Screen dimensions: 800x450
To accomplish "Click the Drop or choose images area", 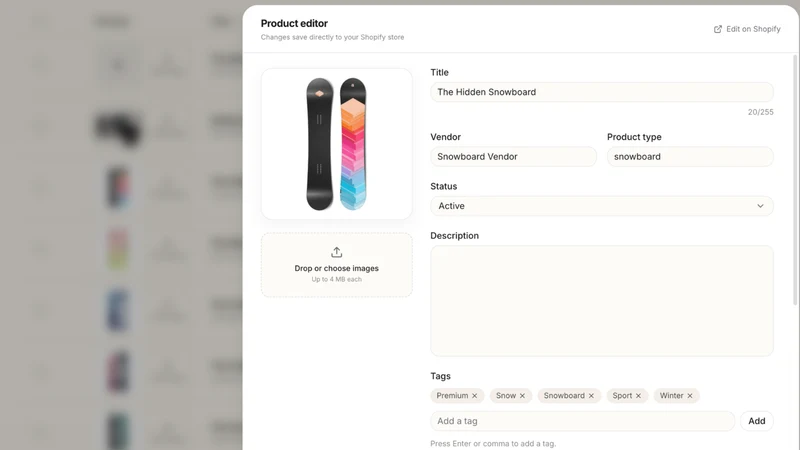I will pos(337,265).
